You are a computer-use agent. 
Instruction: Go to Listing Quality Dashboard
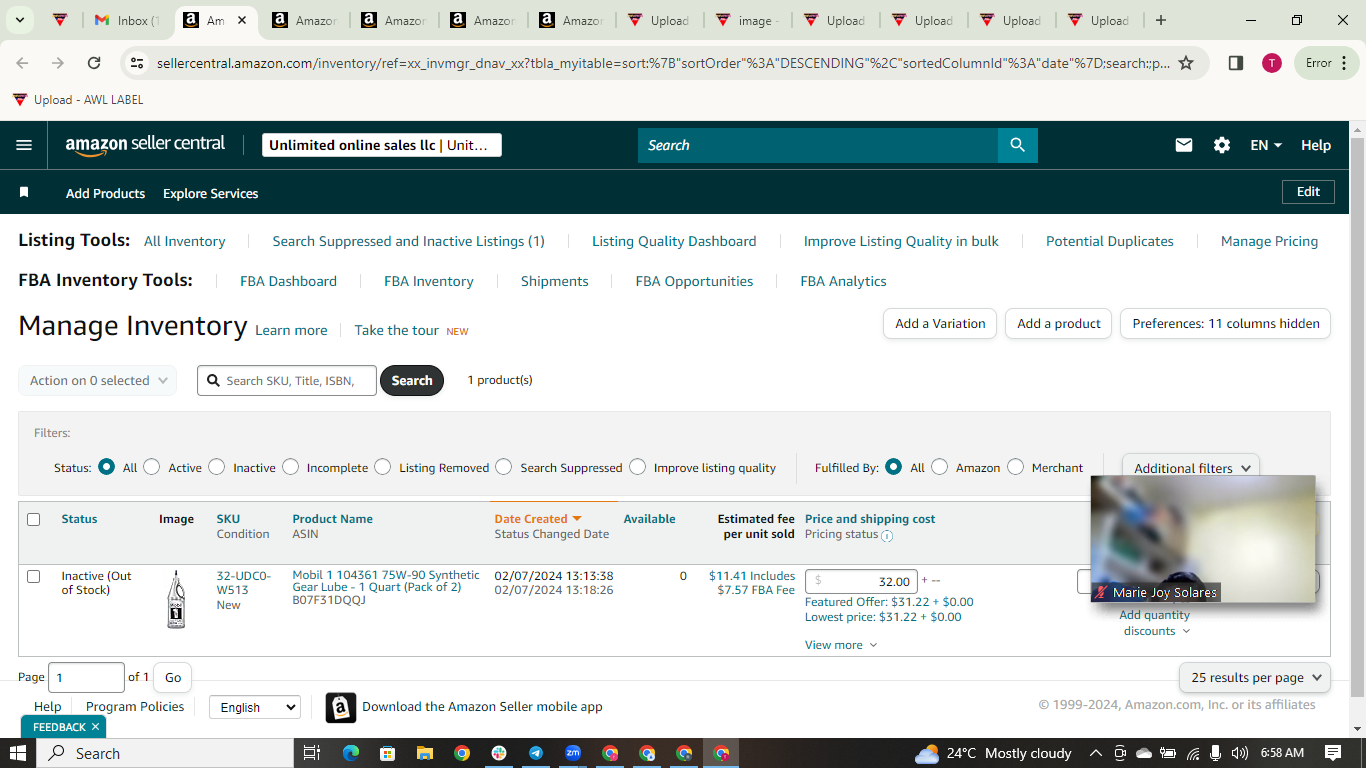pos(674,241)
